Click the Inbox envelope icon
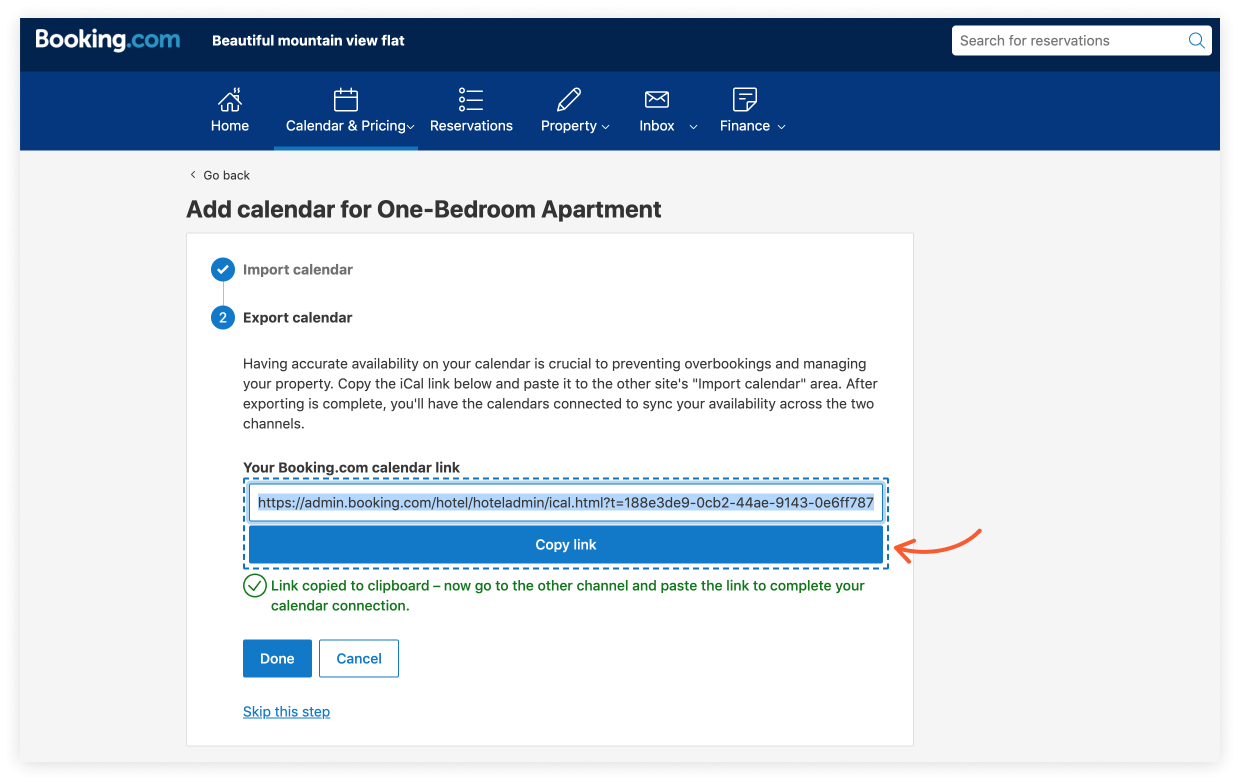Screen dimensions: 1240x784 [x=657, y=100]
